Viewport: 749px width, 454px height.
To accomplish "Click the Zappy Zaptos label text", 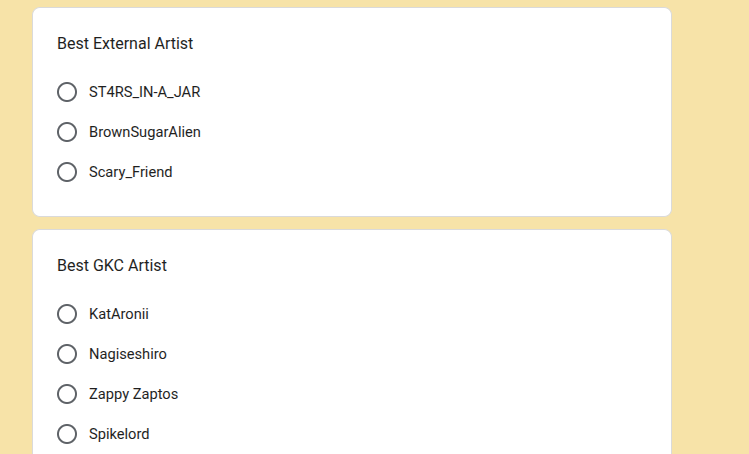I will tap(133, 394).
